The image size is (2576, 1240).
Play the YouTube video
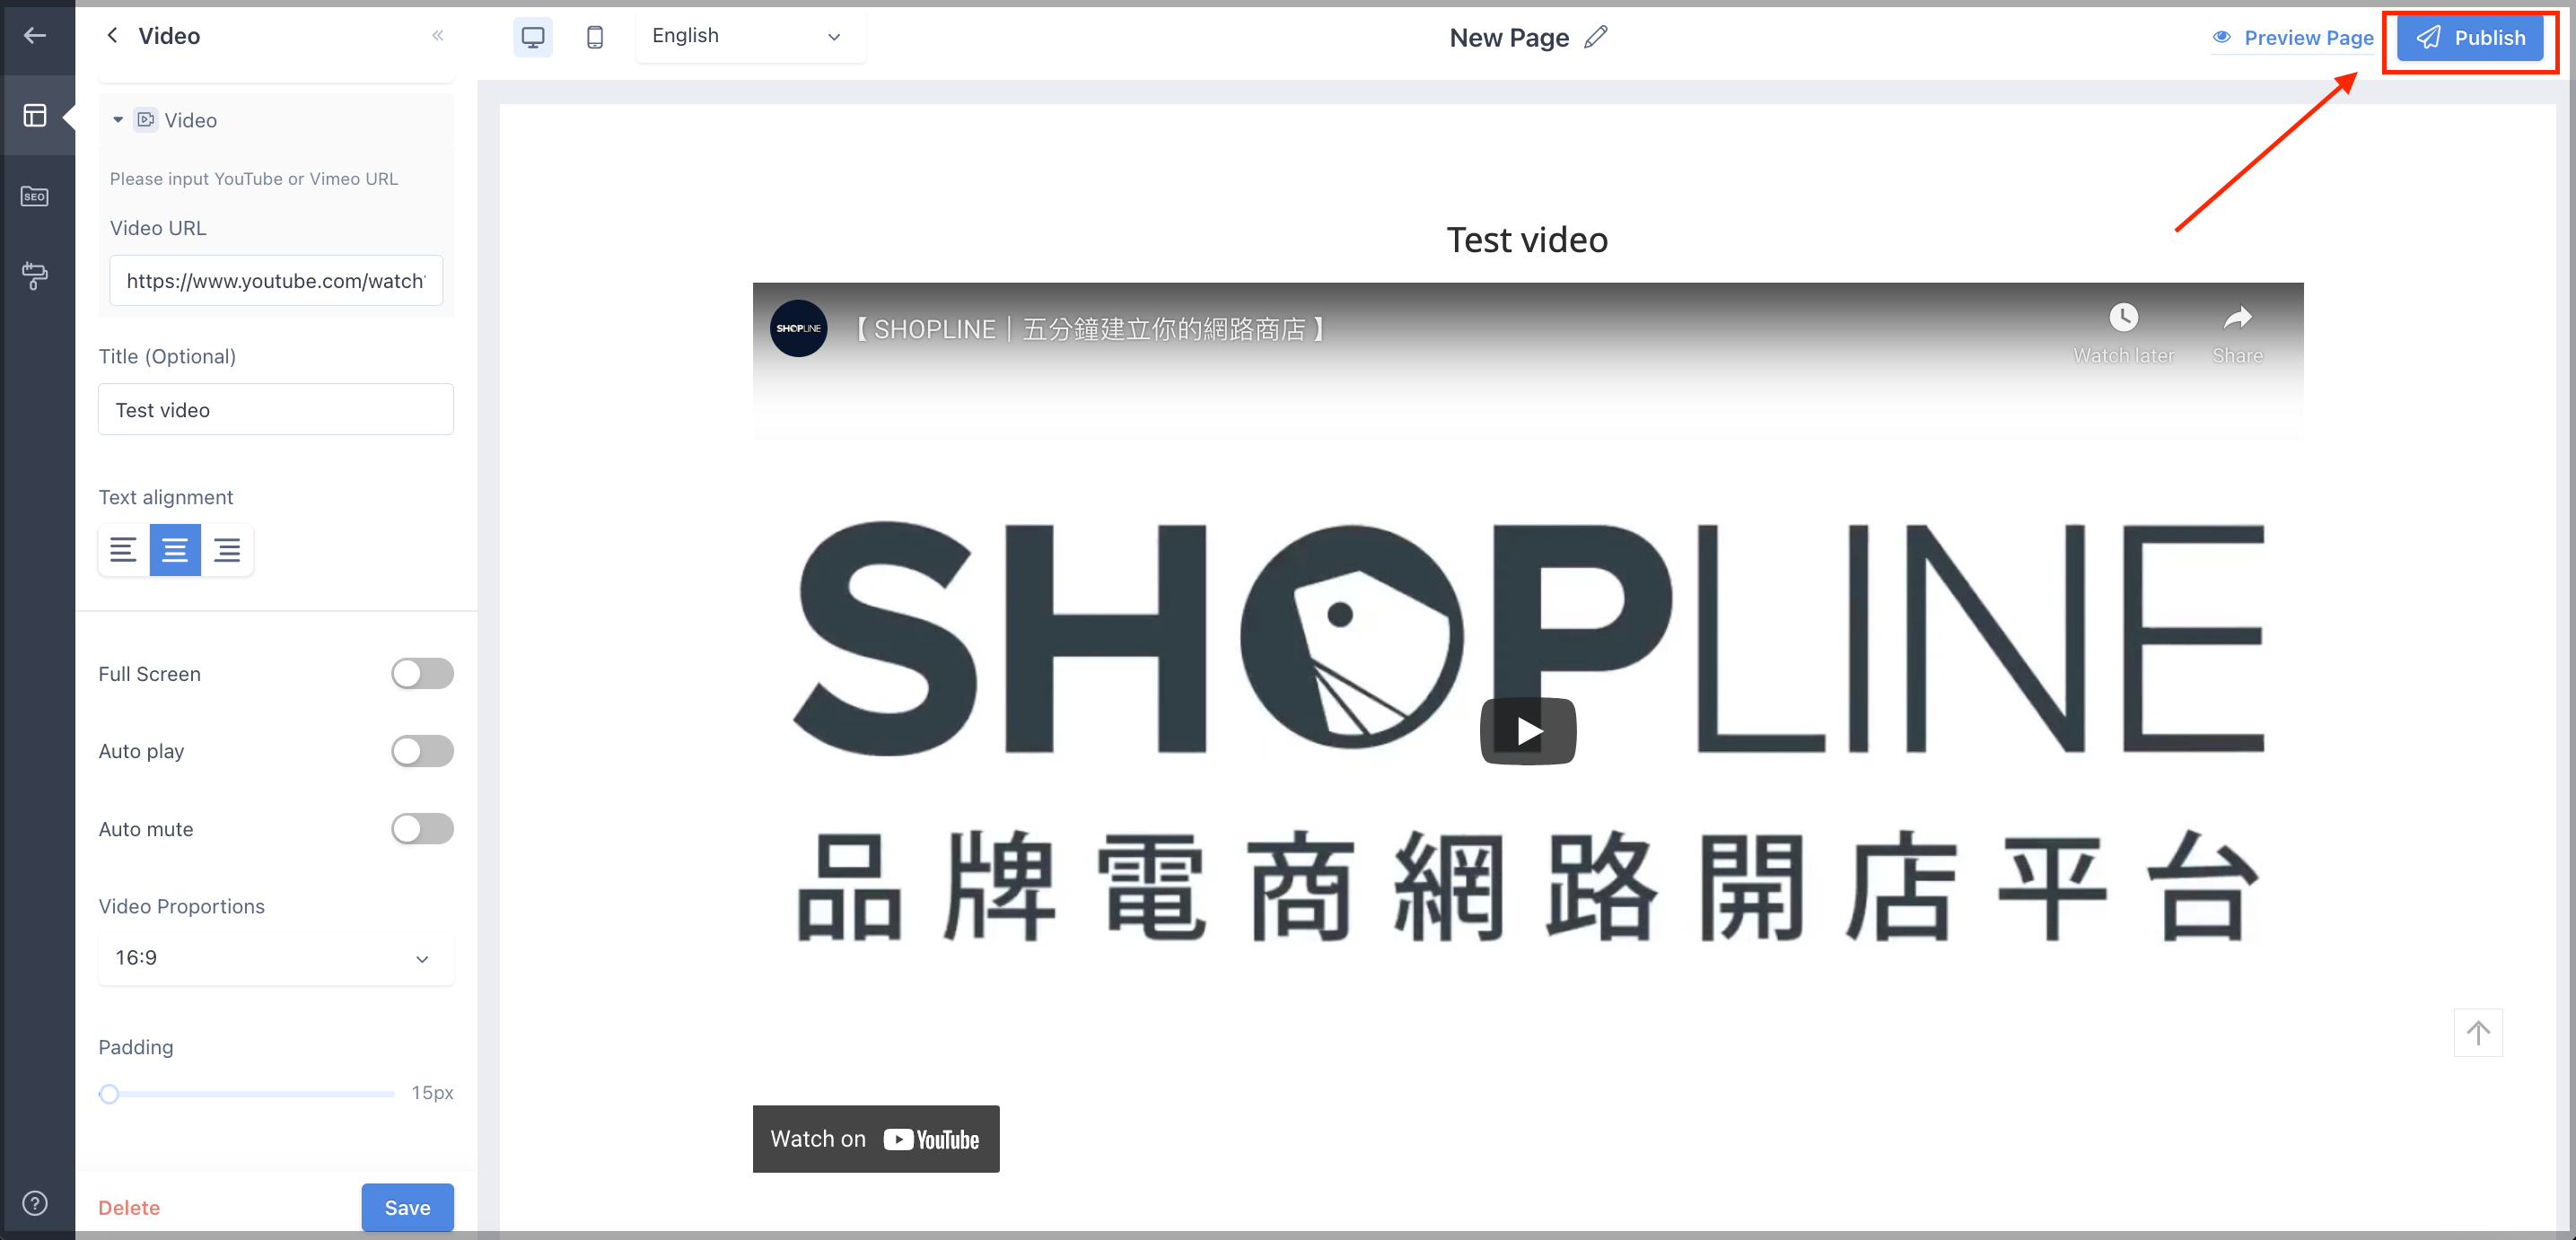[x=1528, y=731]
